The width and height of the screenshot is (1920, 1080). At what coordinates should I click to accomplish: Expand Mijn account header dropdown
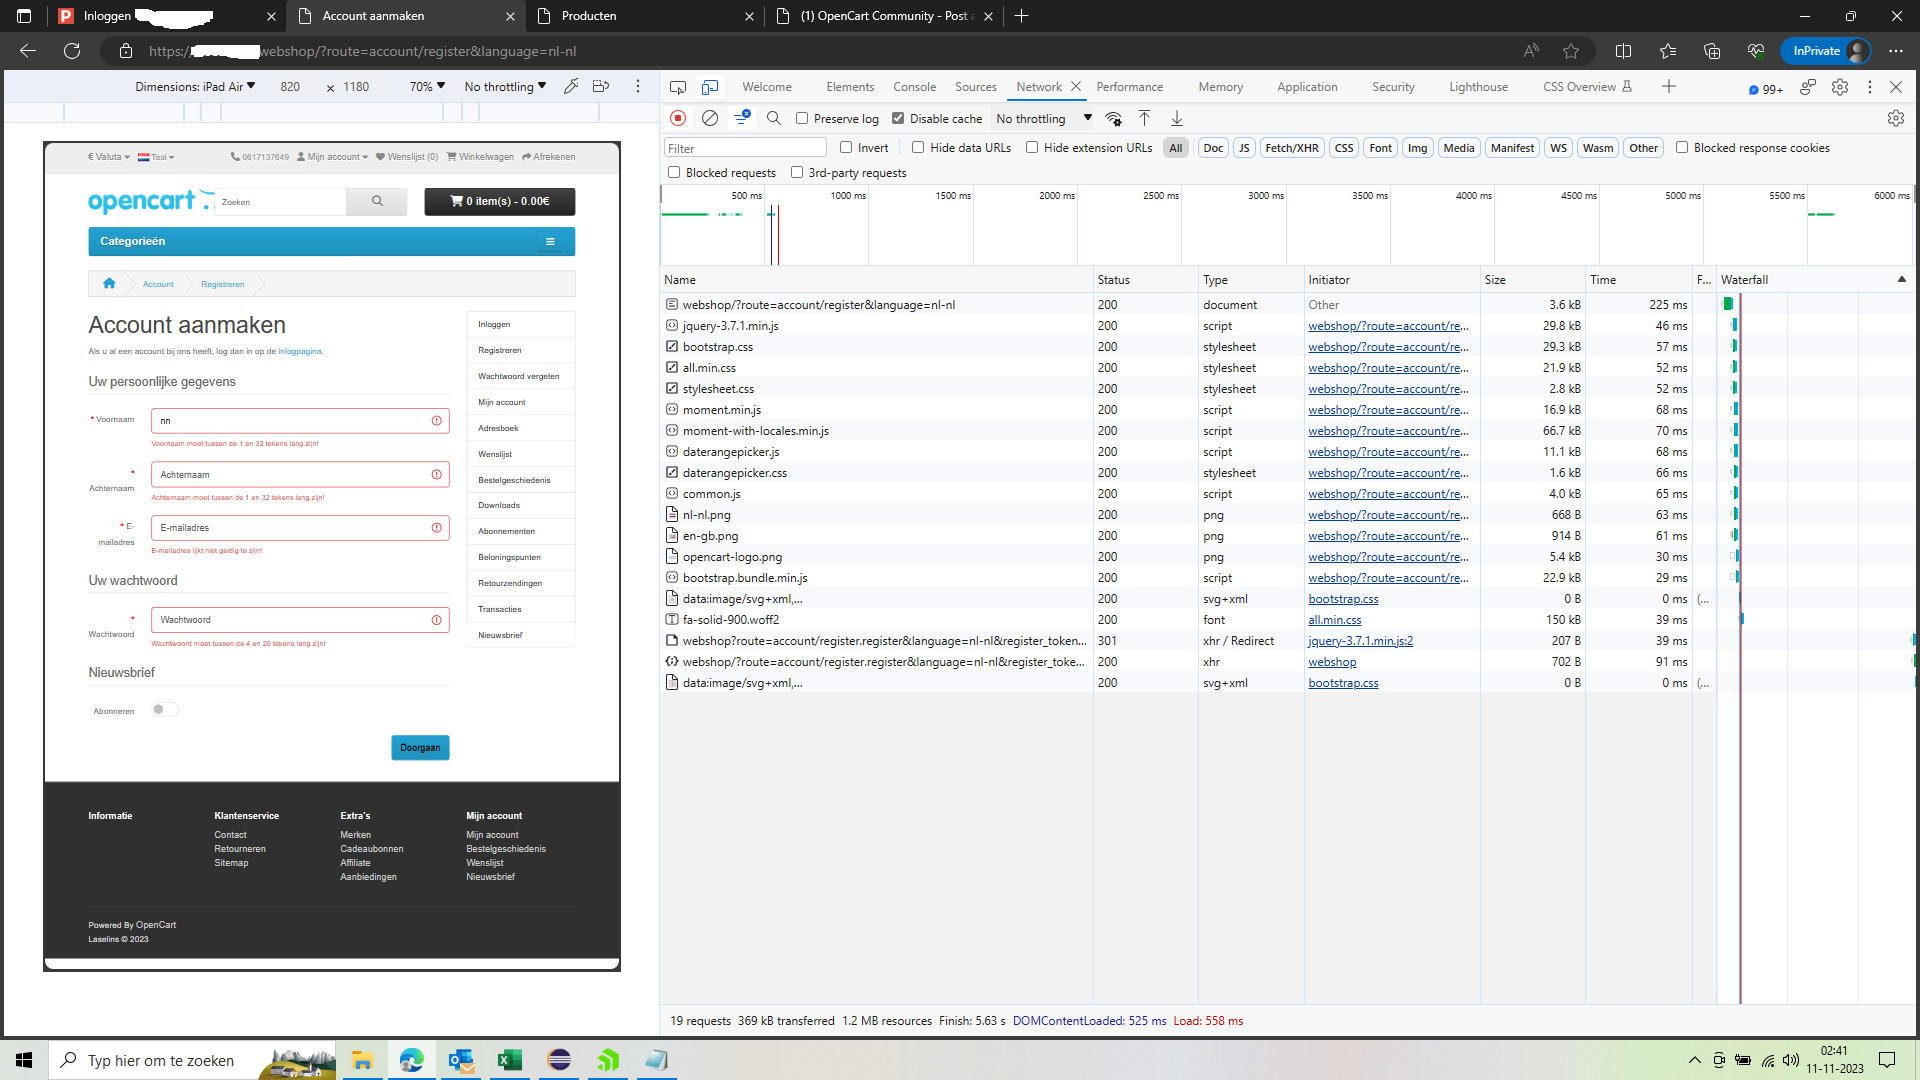332,157
